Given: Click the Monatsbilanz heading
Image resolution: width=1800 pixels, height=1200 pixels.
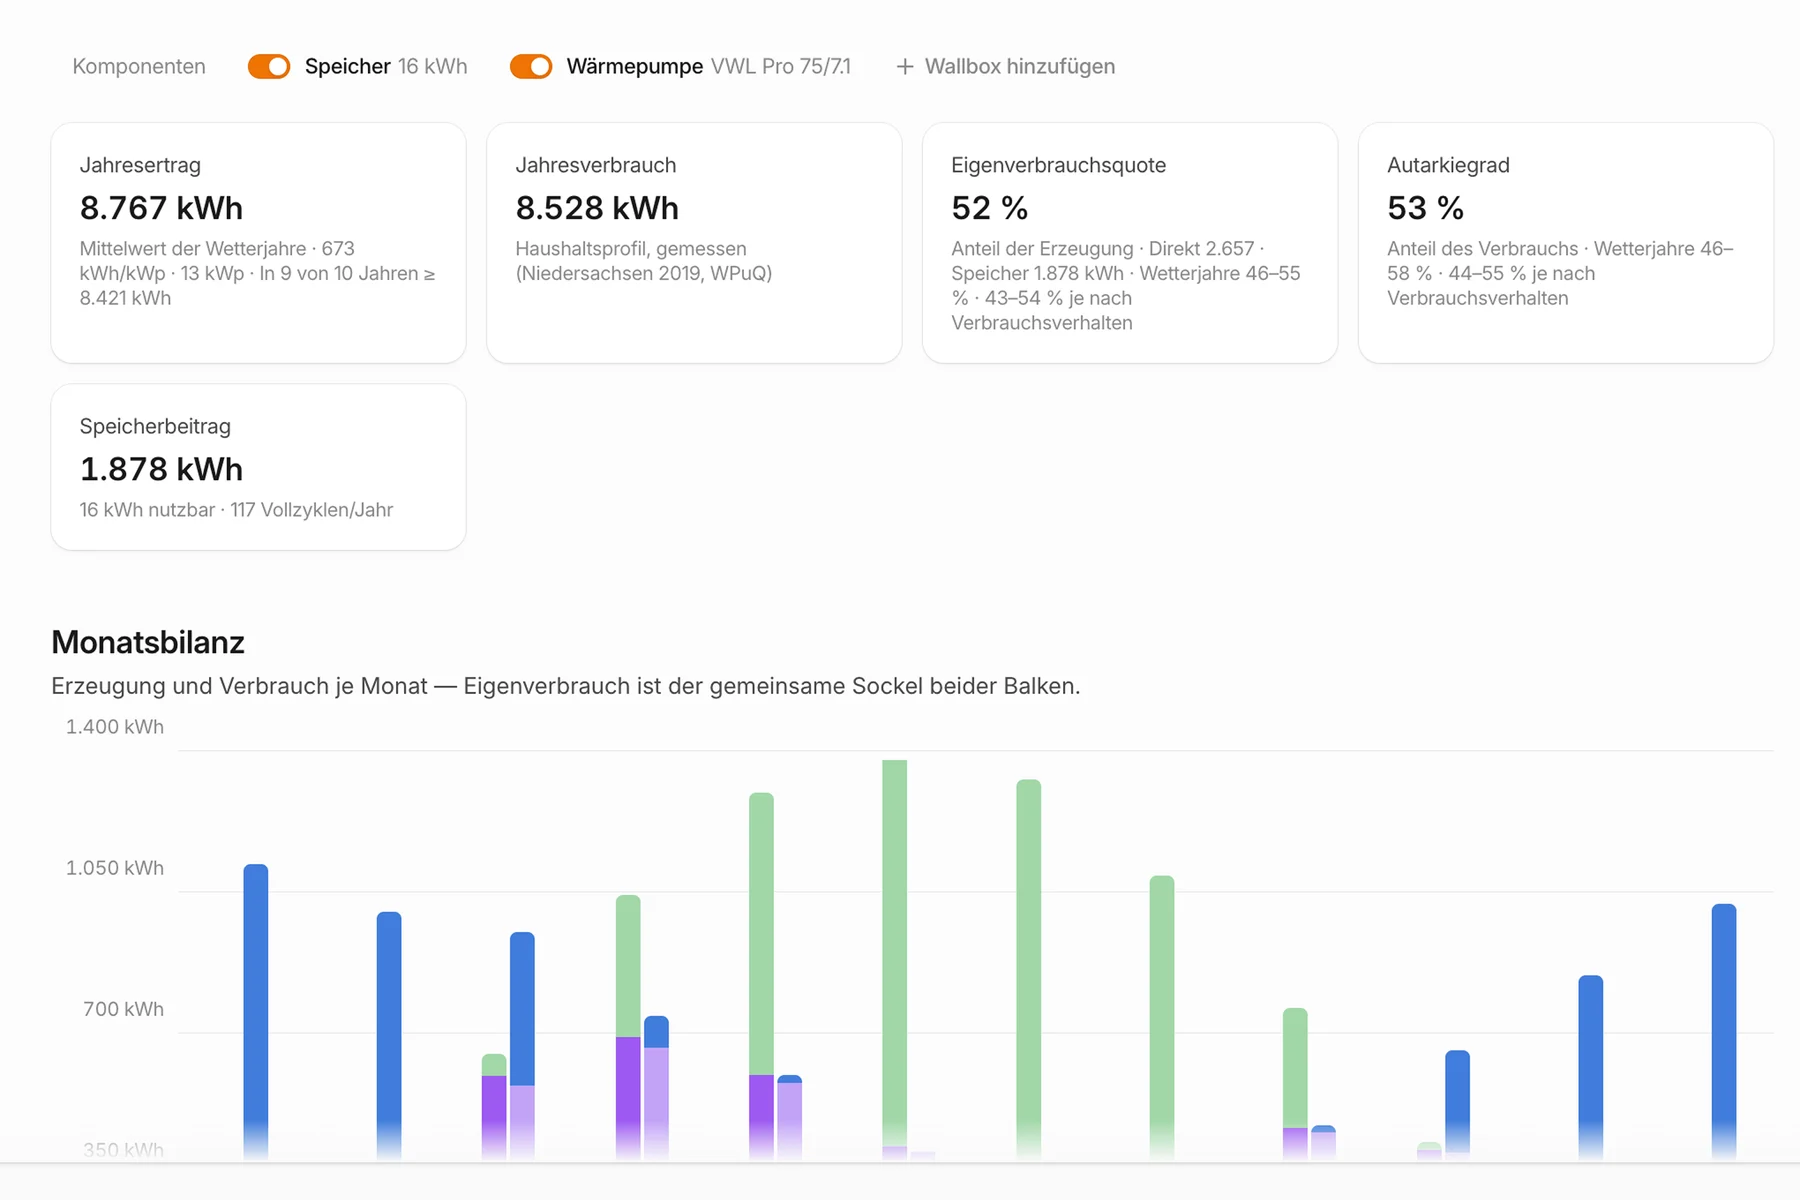Looking at the screenshot, I should point(148,642).
